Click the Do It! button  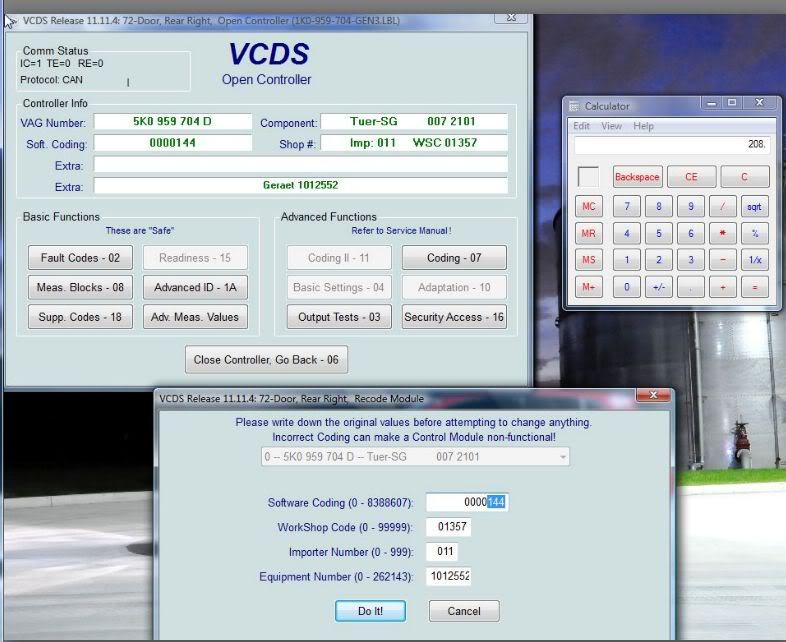click(x=370, y=611)
